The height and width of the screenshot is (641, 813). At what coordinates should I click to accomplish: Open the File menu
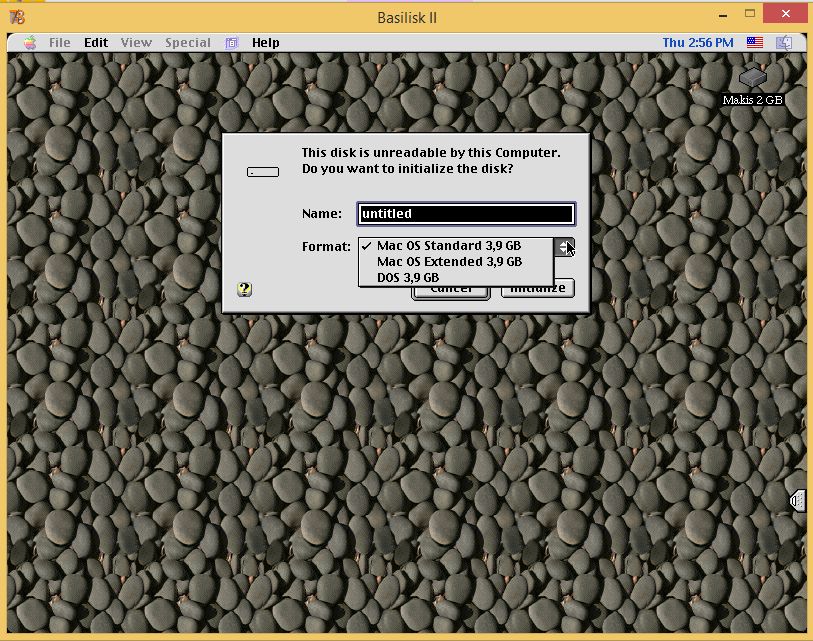pyautogui.click(x=60, y=43)
